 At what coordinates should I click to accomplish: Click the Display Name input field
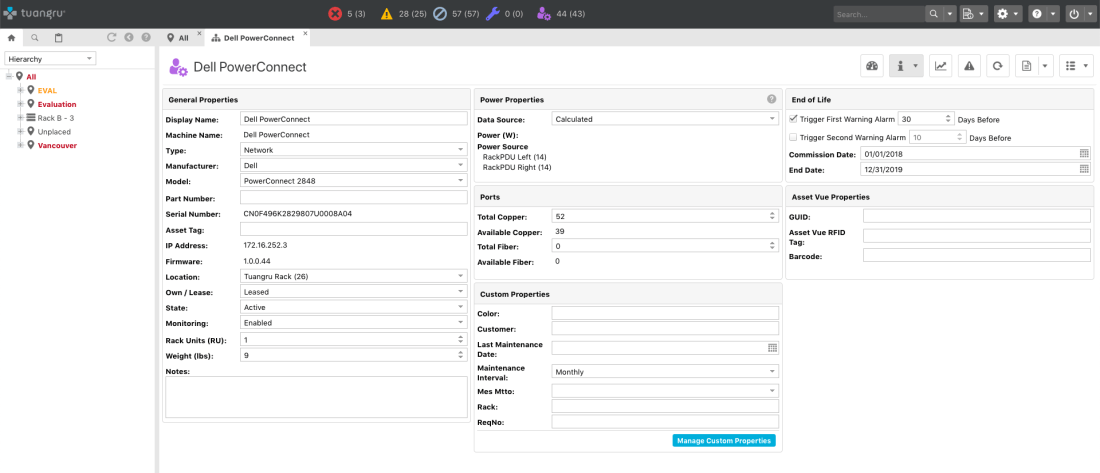point(354,119)
